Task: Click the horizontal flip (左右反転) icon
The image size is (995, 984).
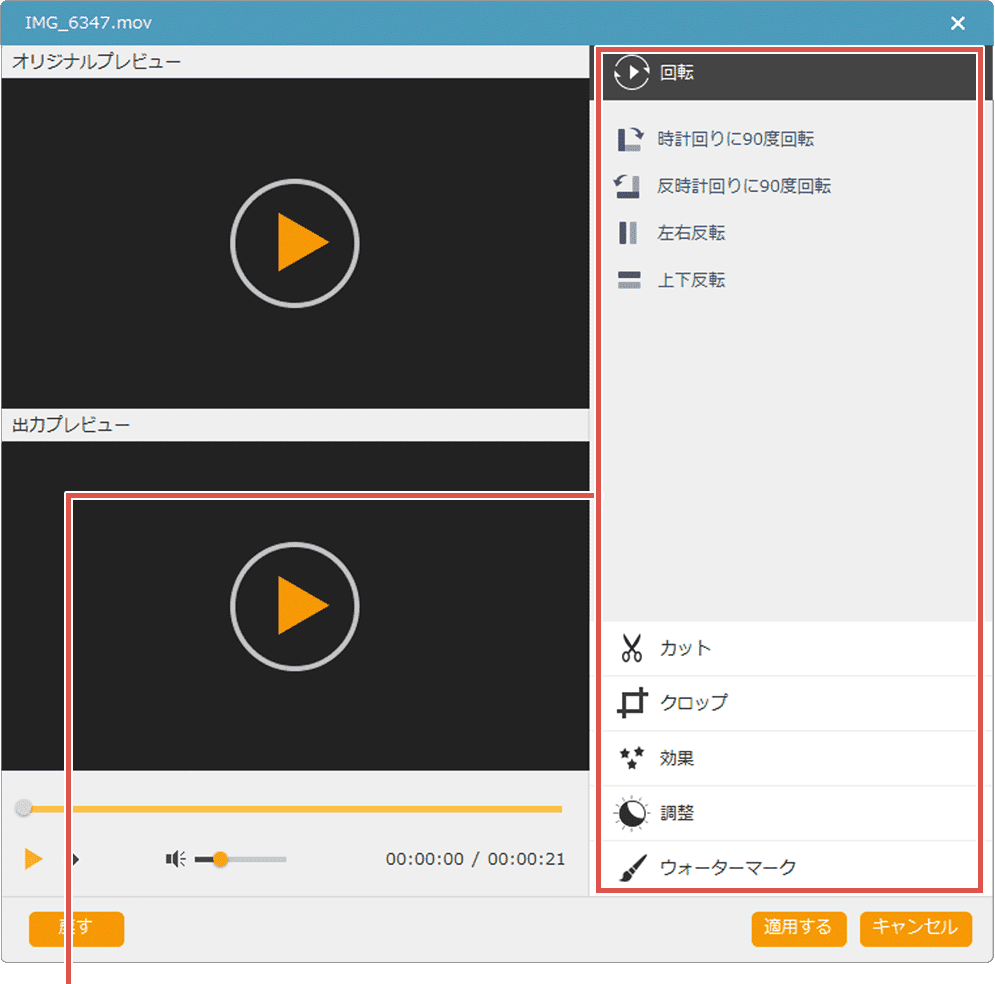Action: 629,233
